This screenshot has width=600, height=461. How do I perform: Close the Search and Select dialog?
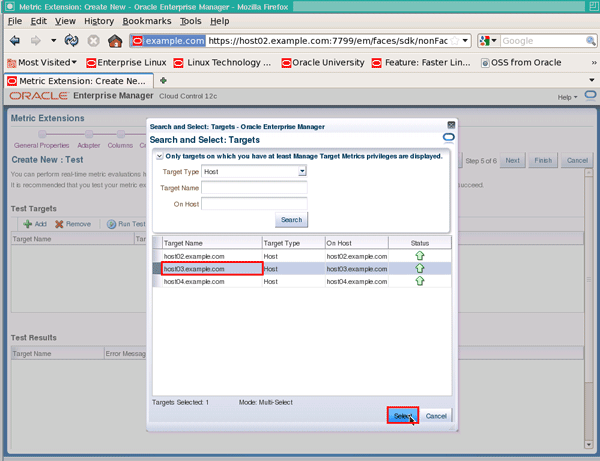pyautogui.click(x=451, y=125)
